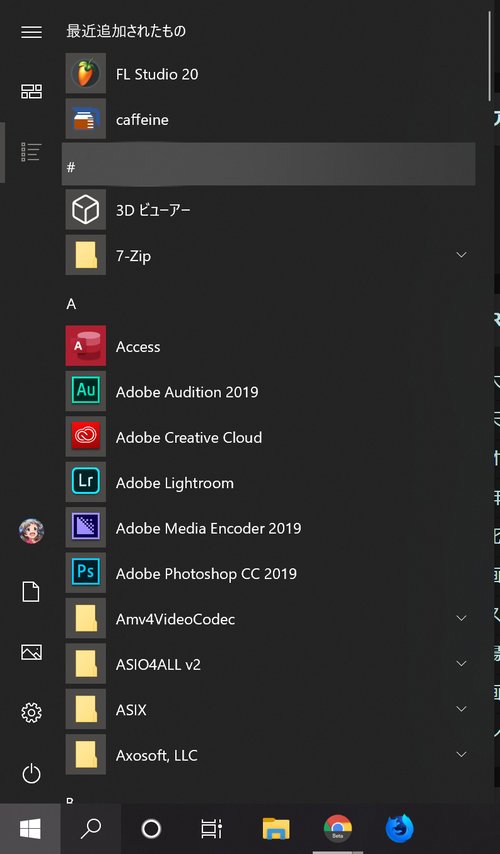Expand the ASIO4ALL v2 chevron
The height and width of the screenshot is (854, 500).
(x=461, y=663)
